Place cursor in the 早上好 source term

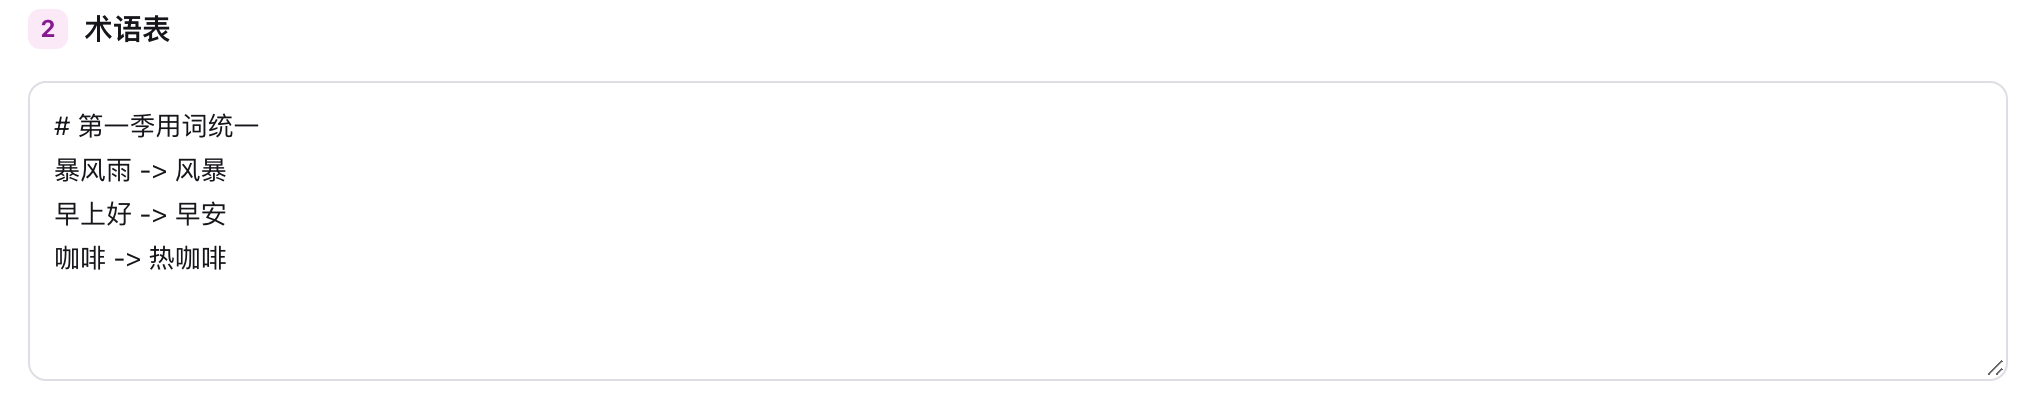[93, 214]
